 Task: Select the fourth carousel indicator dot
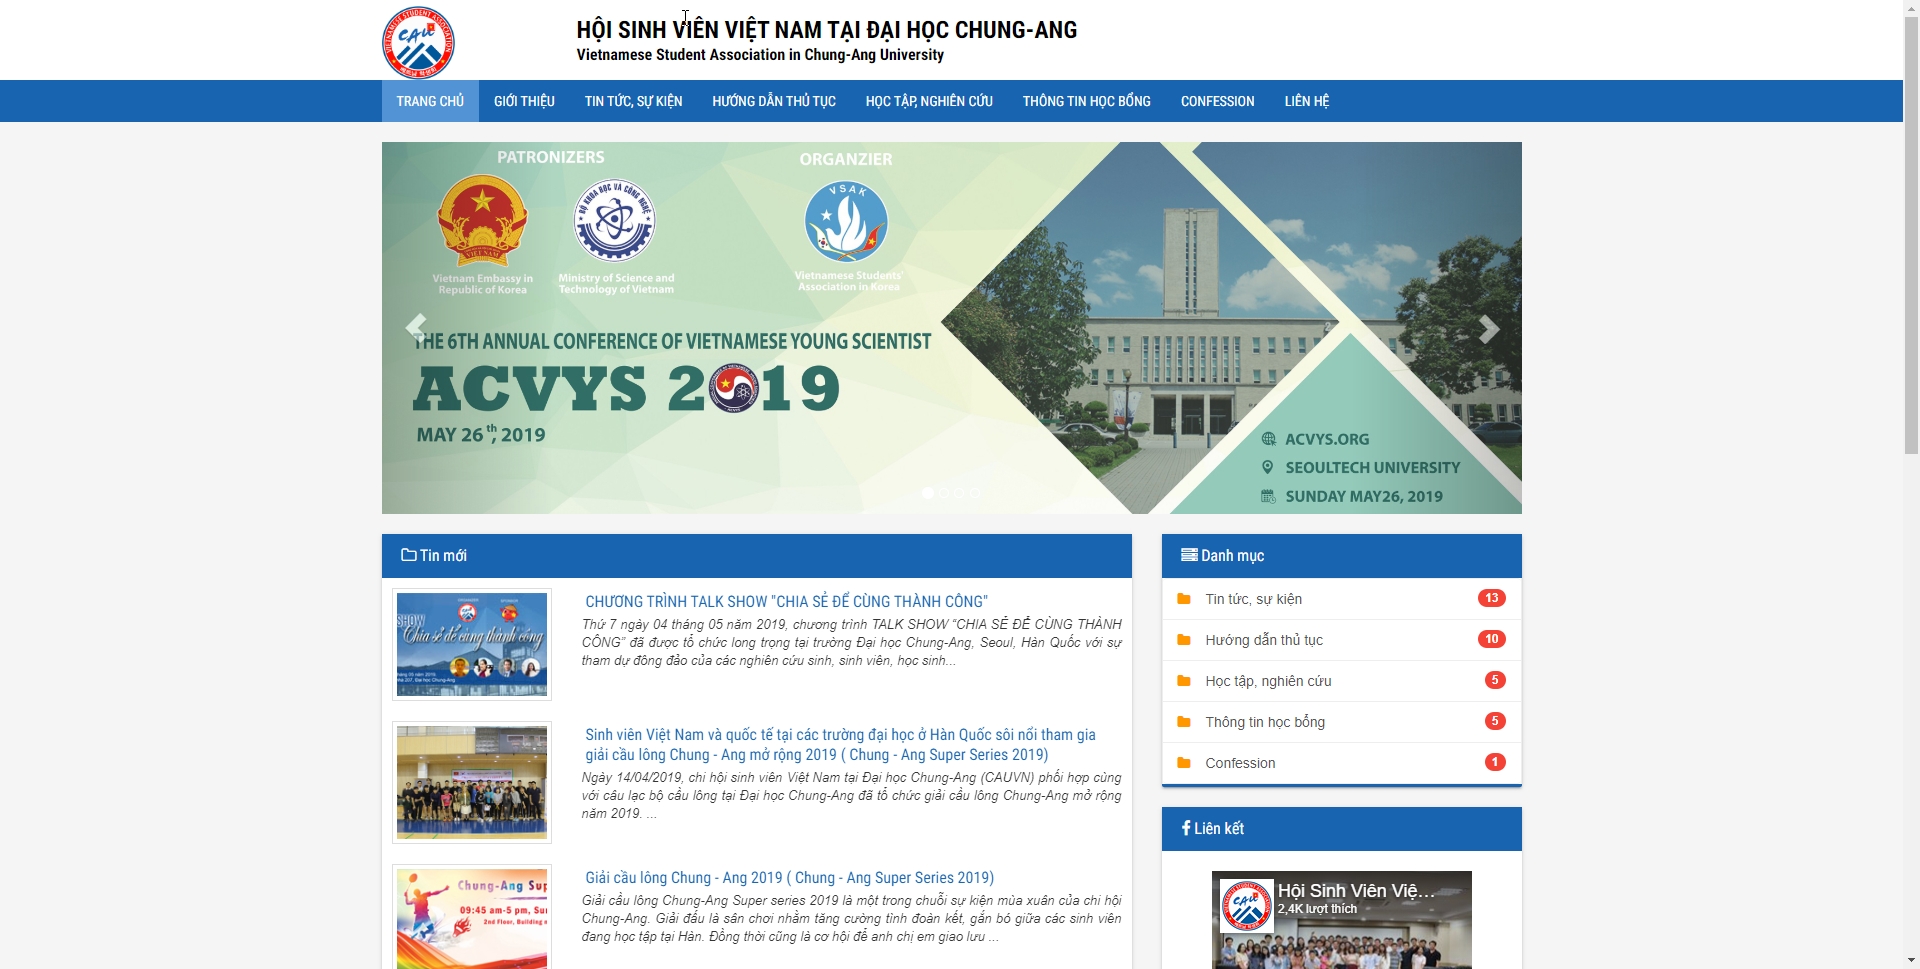(976, 493)
